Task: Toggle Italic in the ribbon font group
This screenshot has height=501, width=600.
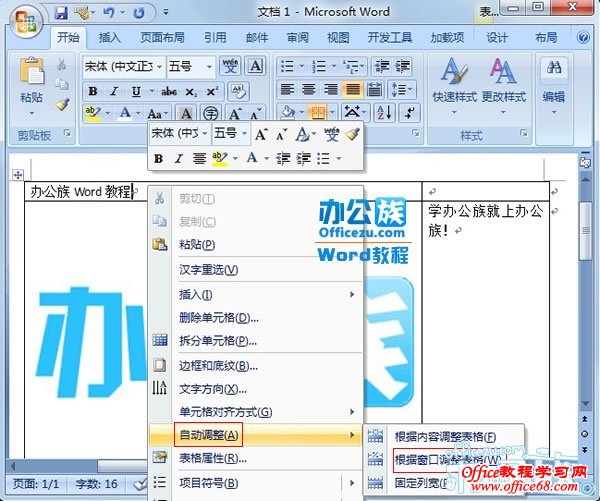Action: click(x=114, y=91)
